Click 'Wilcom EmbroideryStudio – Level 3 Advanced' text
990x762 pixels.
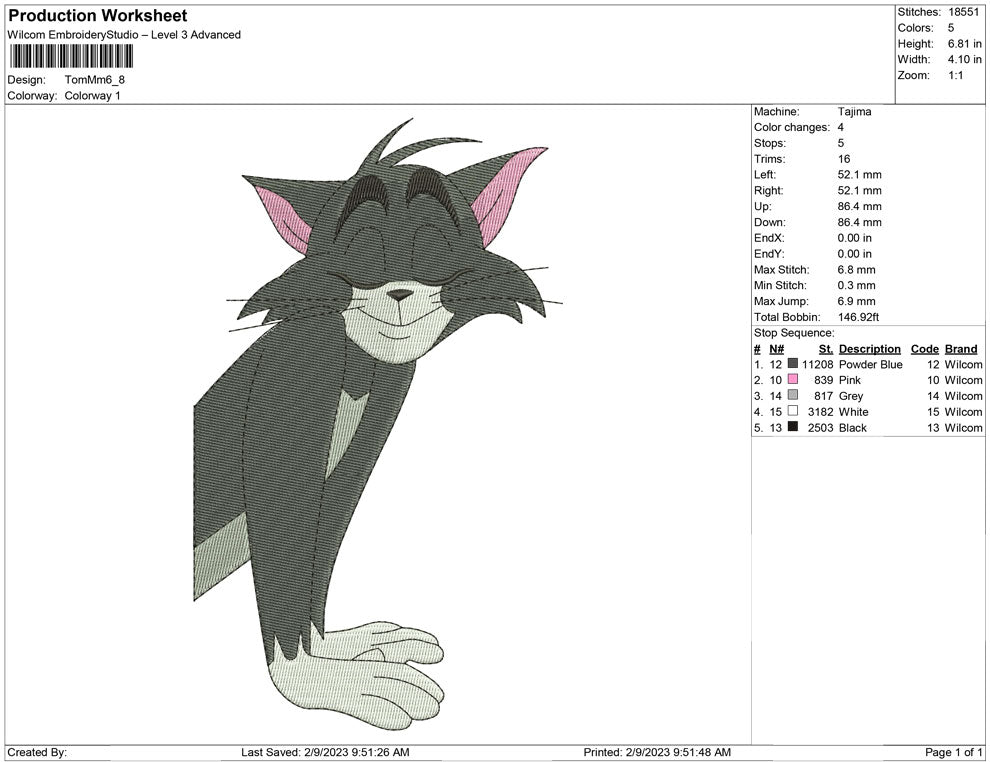tap(124, 35)
